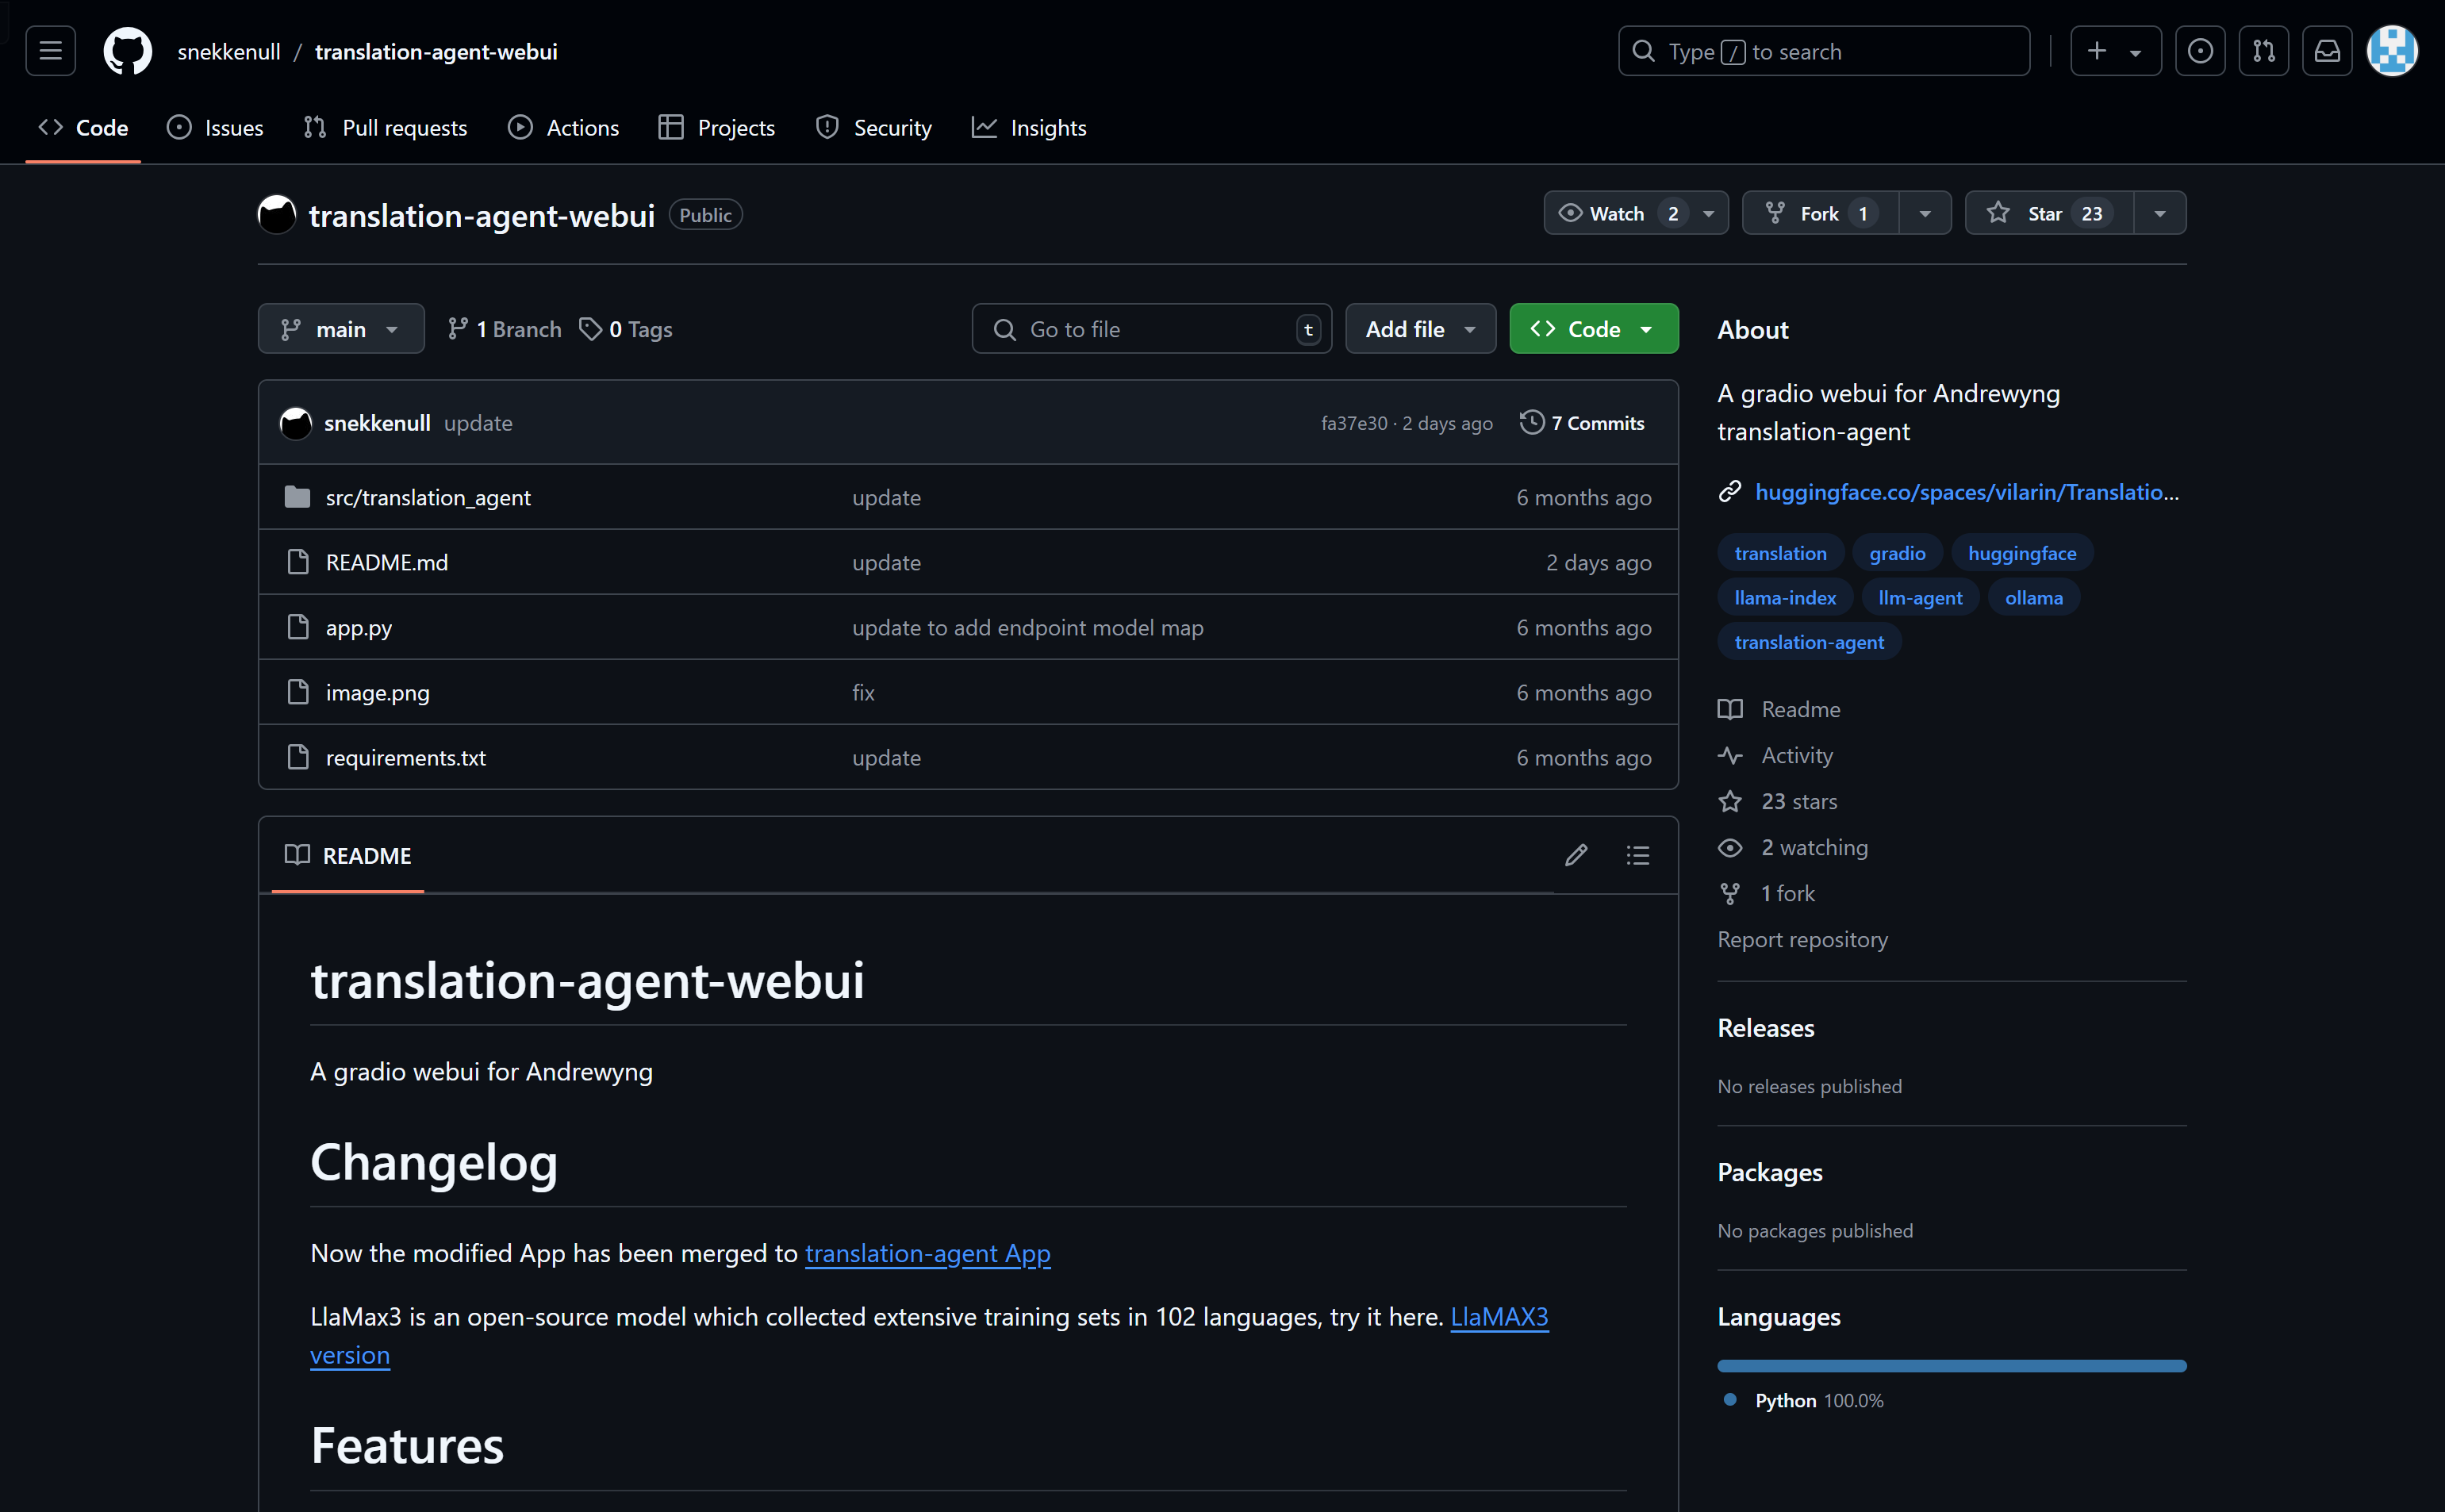Click the Python language bar
The image size is (2445, 1512).
click(x=1952, y=1366)
